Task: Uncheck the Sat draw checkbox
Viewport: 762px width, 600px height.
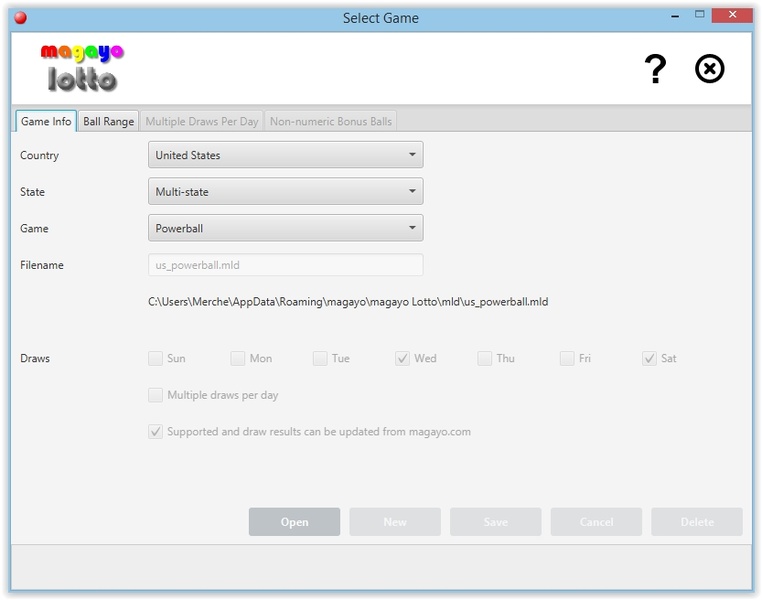Action: pos(649,359)
